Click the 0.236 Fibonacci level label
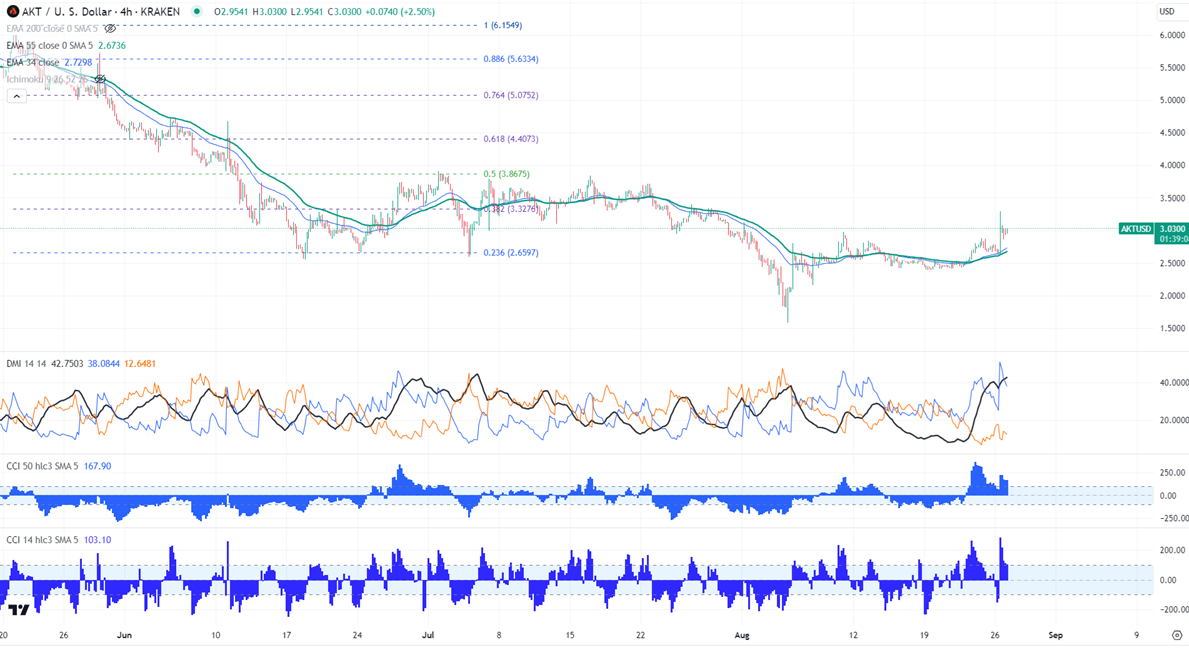 511,253
